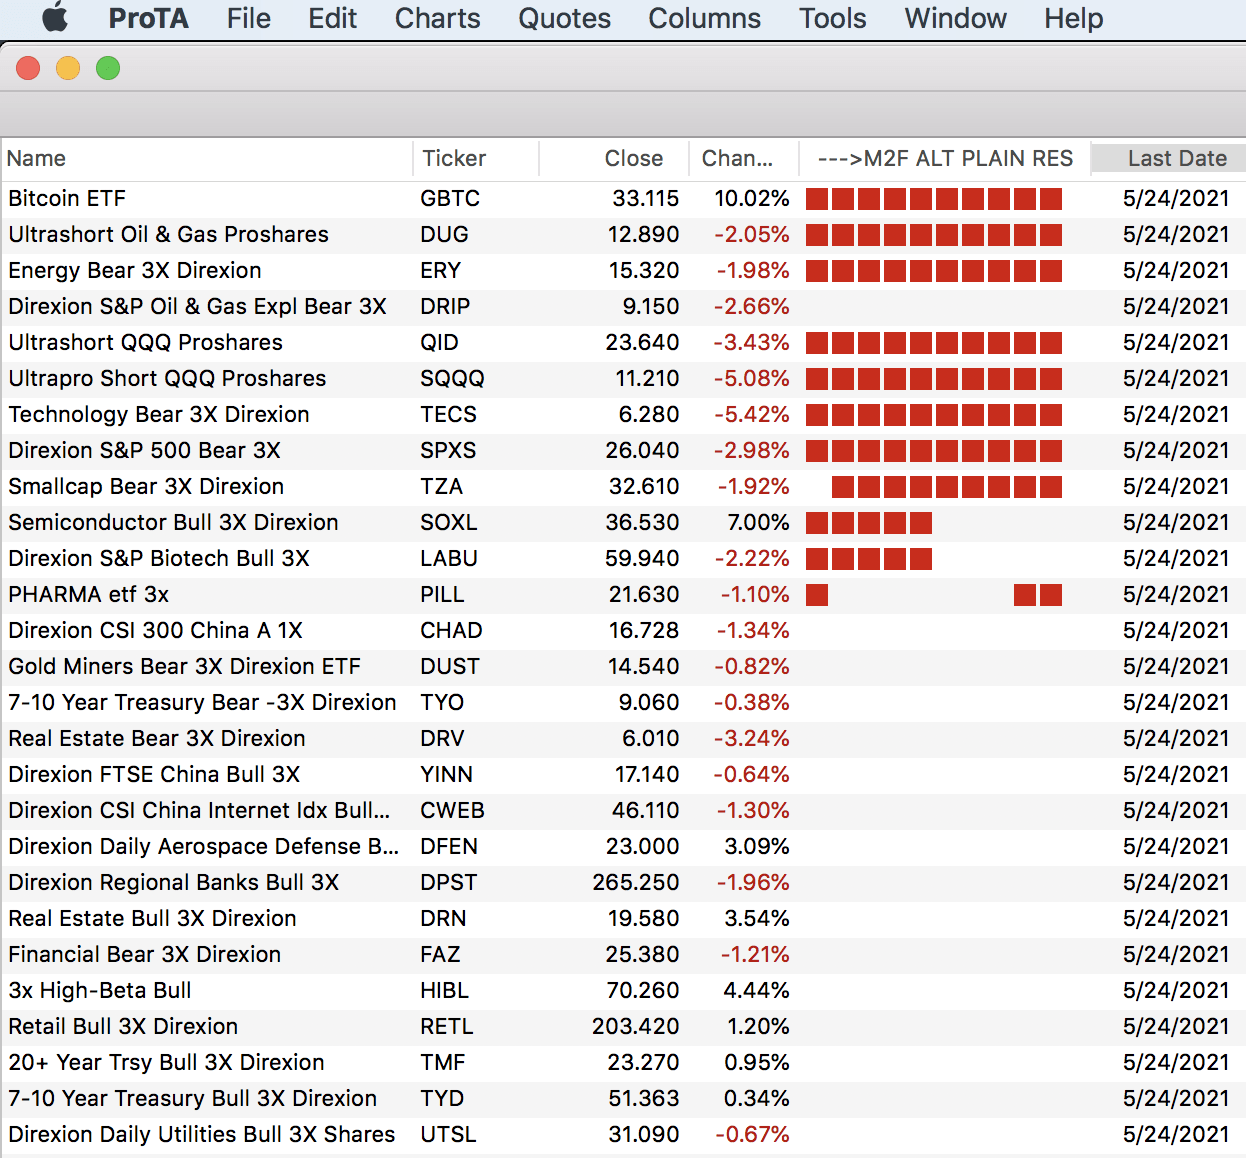Select Semiconductor Bull 3X Direxion row

tap(623, 522)
